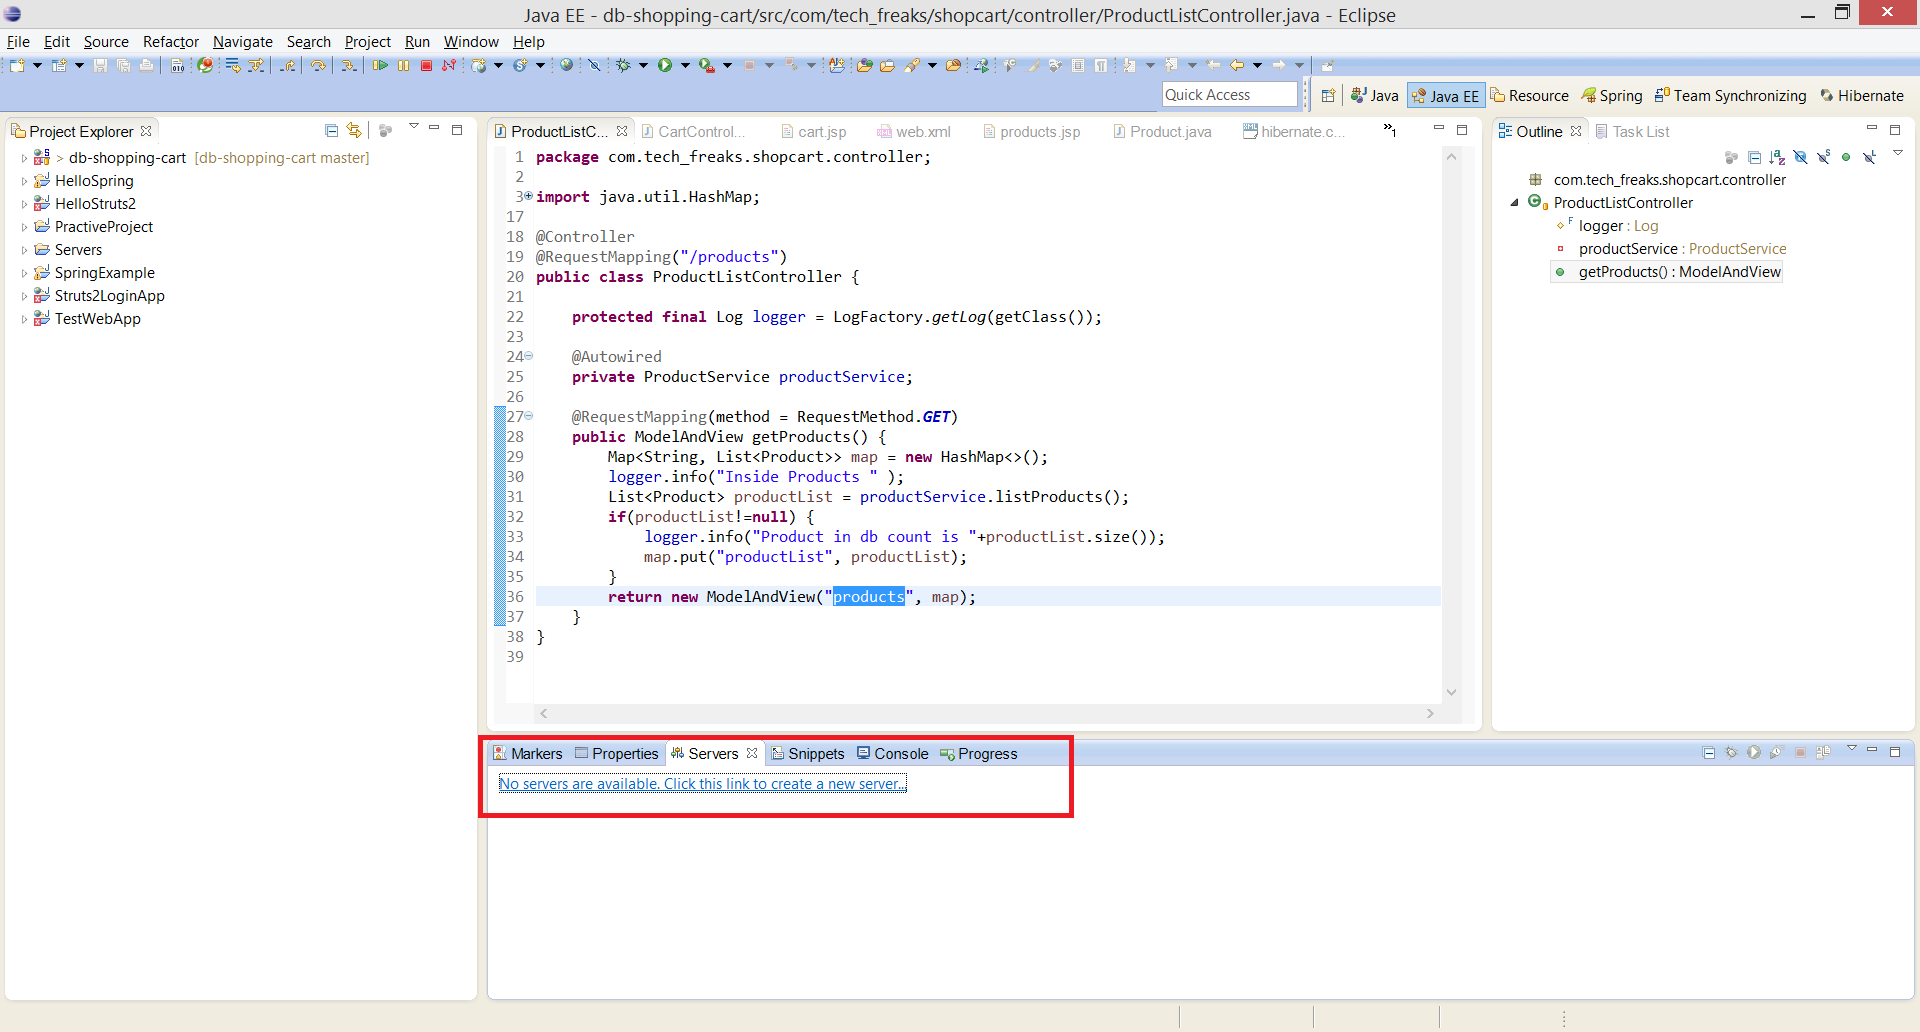The height and width of the screenshot is (1032, 1920).
Task: Click the Save toolbar icon
Action: coord(100,66)
